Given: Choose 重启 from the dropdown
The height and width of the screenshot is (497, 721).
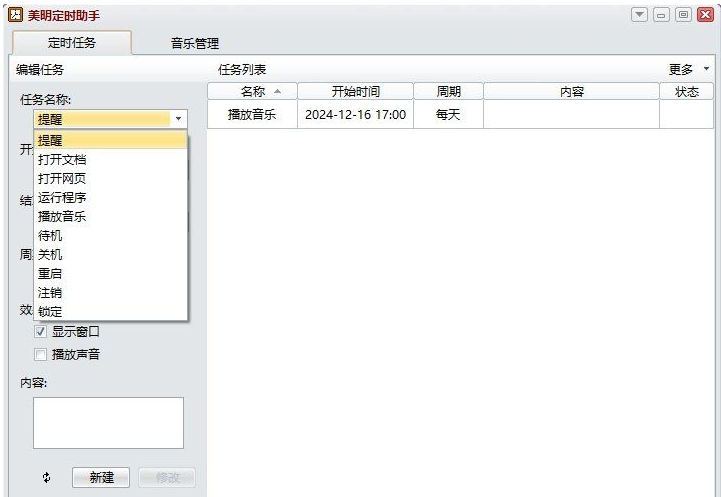Looking at the screenshot, I should pyautogui.click(x=110, y=274).
